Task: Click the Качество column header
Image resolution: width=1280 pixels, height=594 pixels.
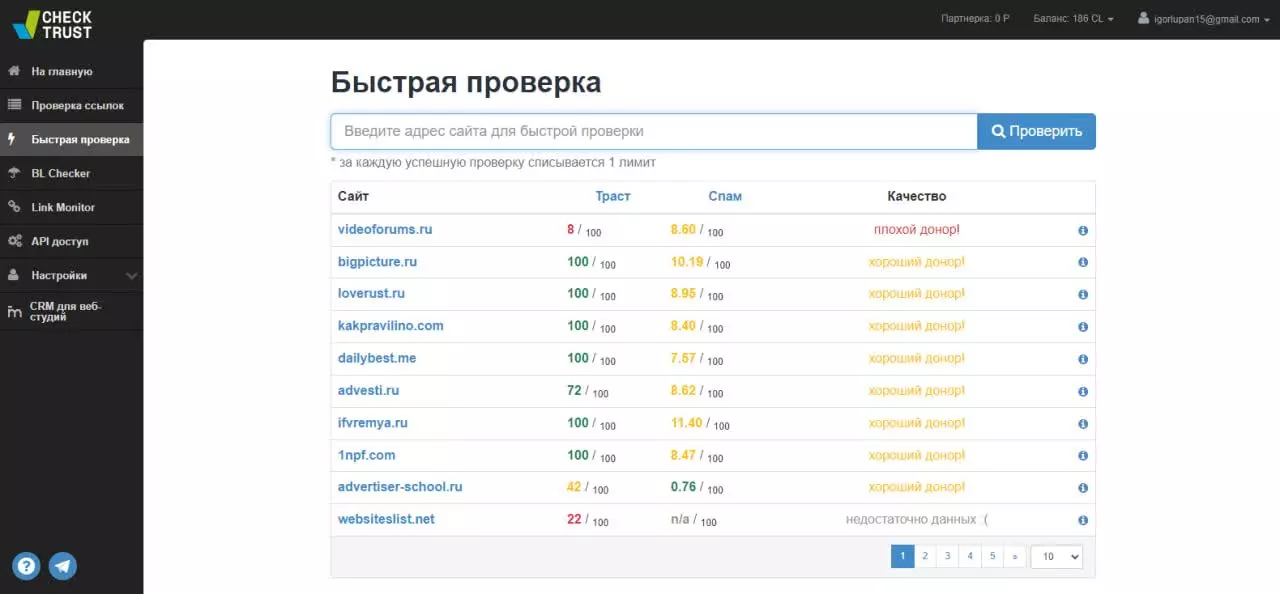Action: pyautogui.click(x=916, y=196)
